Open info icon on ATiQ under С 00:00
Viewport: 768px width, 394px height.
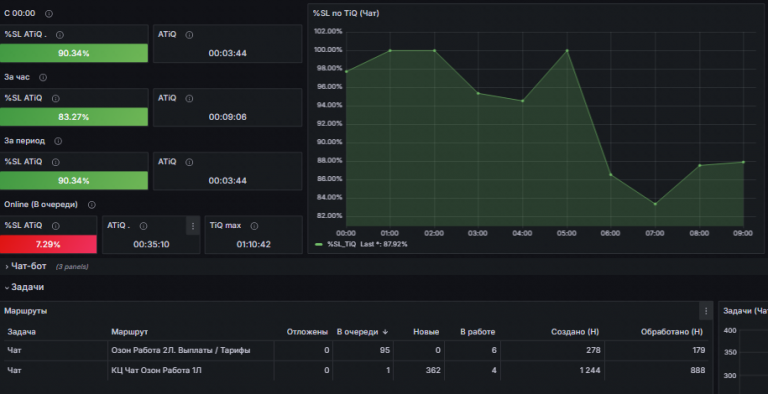pyautogui.click(x=189, y=35)
